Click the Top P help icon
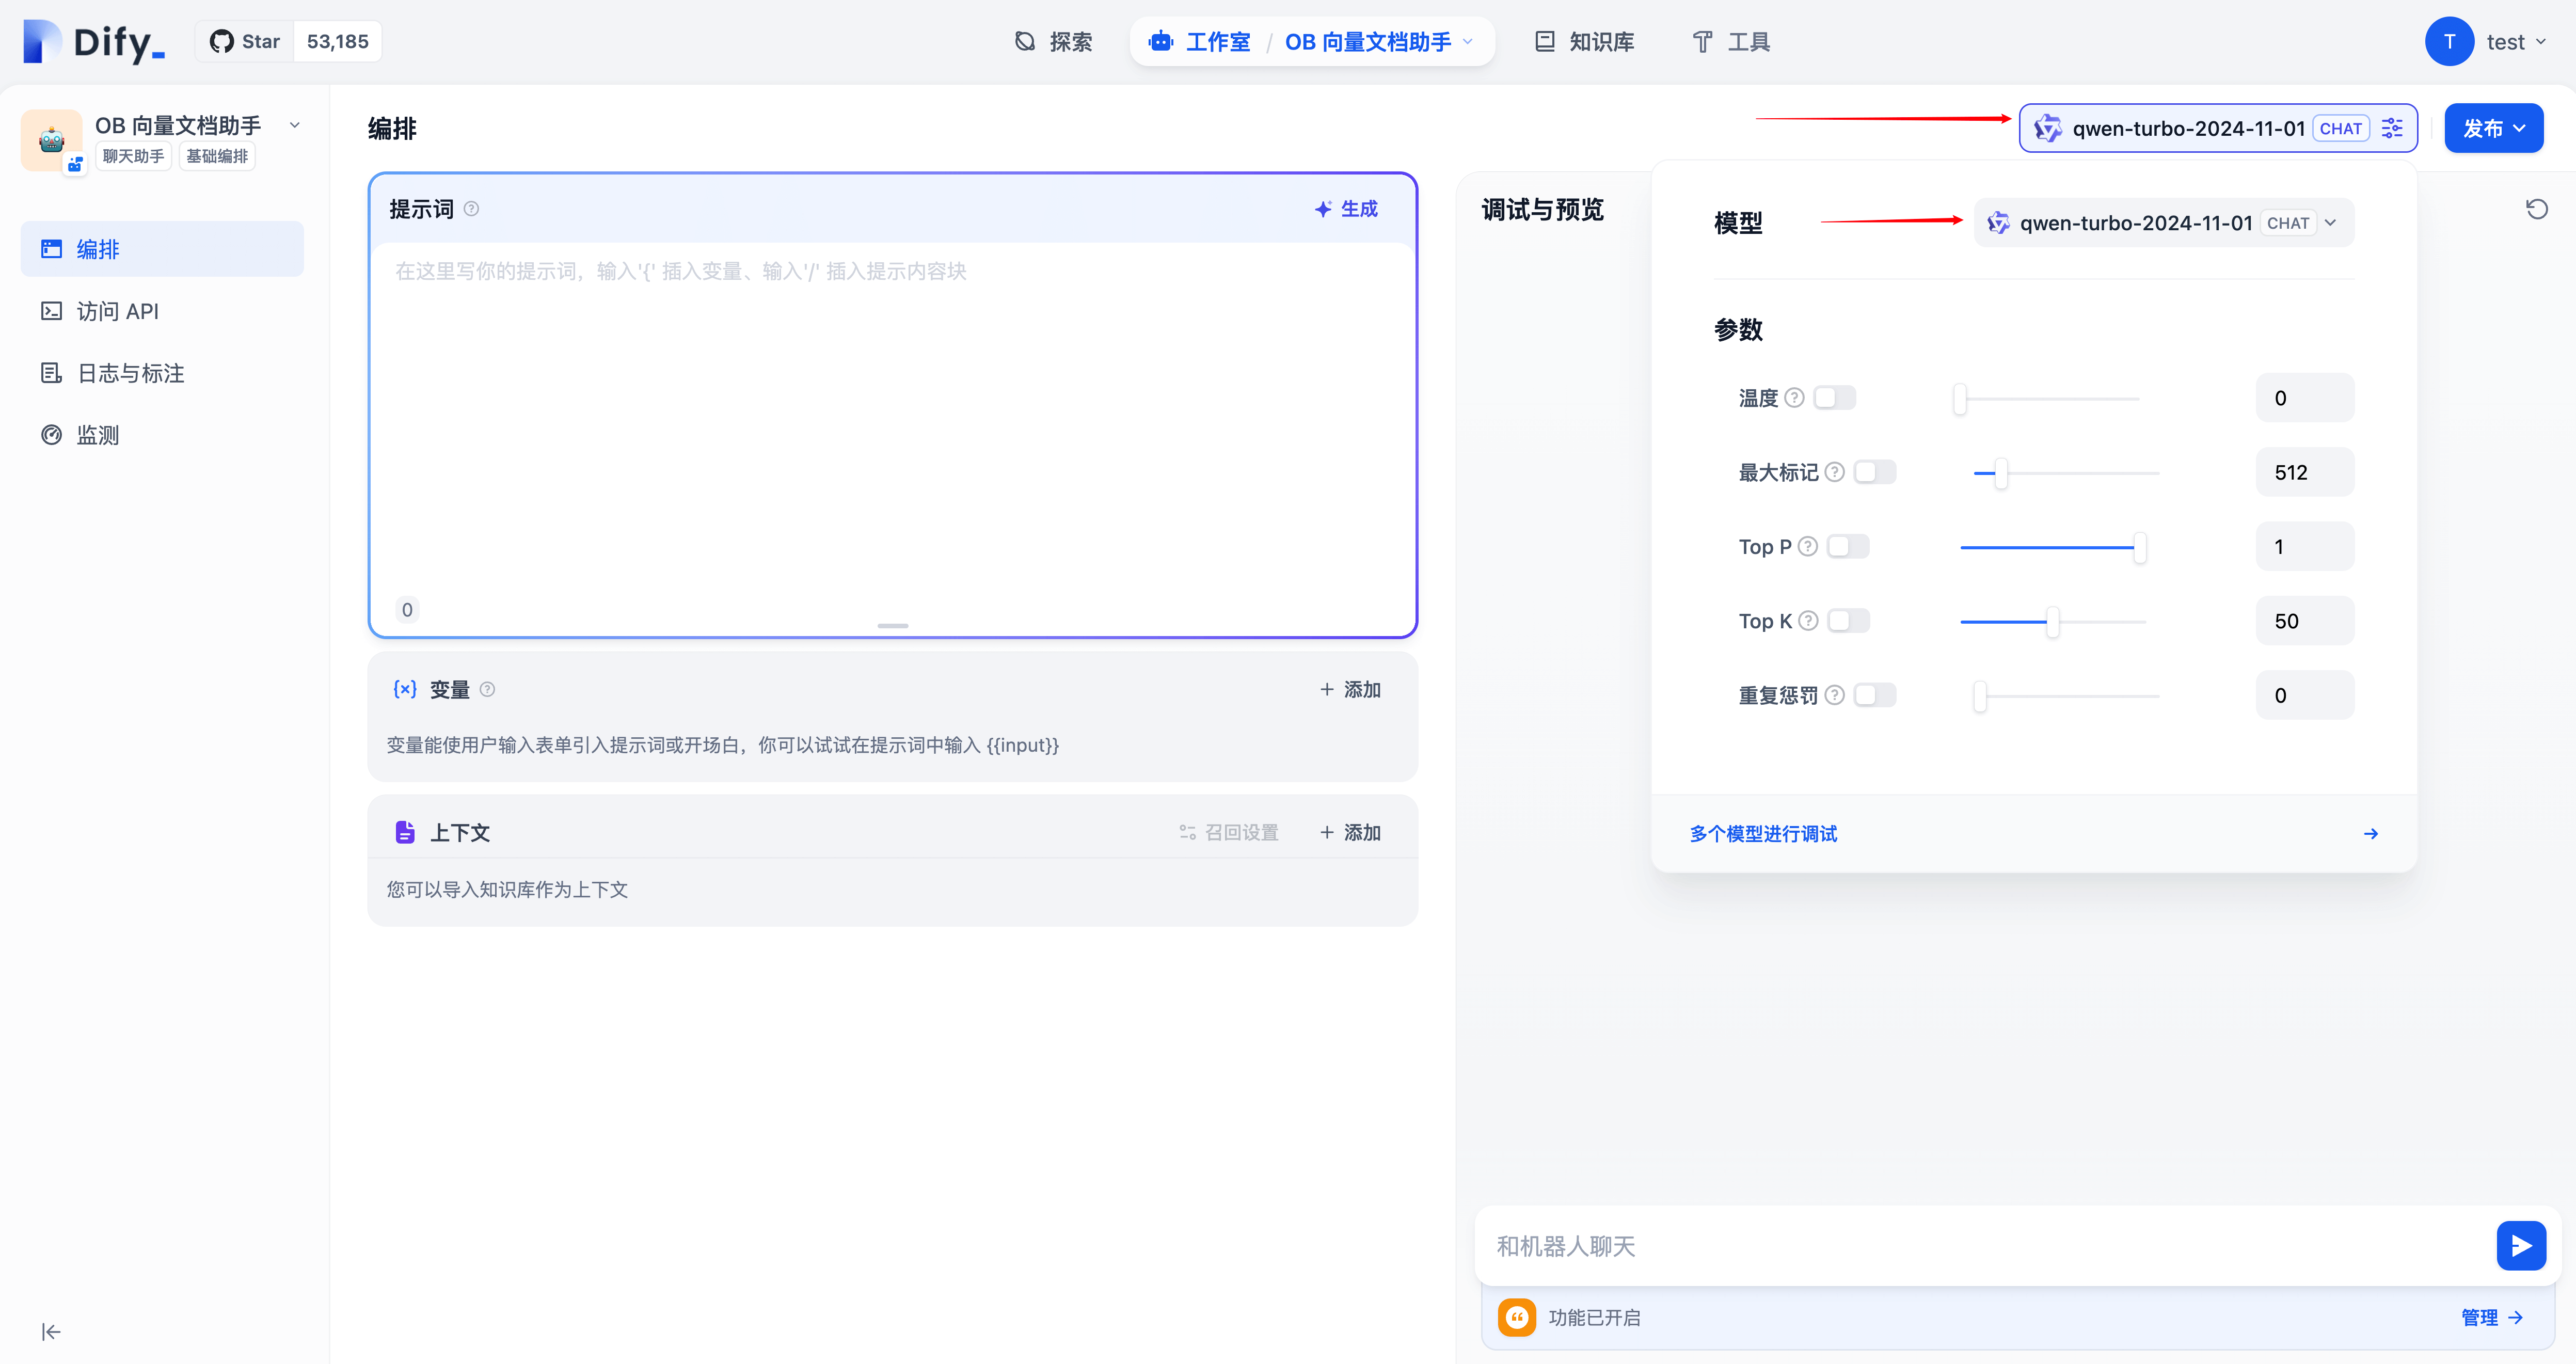The width and height of the screenshot is (2576, 1364). [x=1808, y=546]
